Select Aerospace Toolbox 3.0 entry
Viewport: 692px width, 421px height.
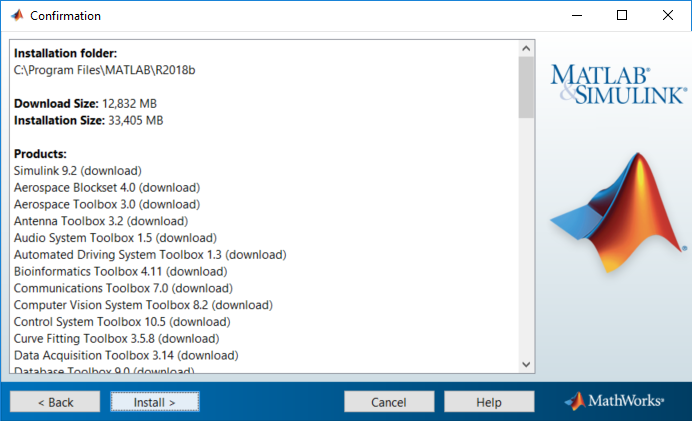point(107,204)
